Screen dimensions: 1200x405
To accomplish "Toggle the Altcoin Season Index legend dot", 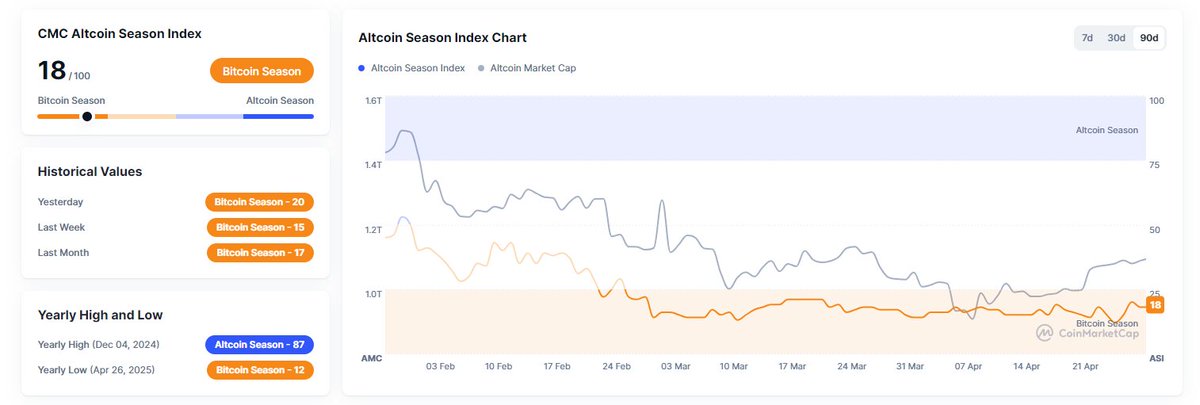I will [362, 68].
